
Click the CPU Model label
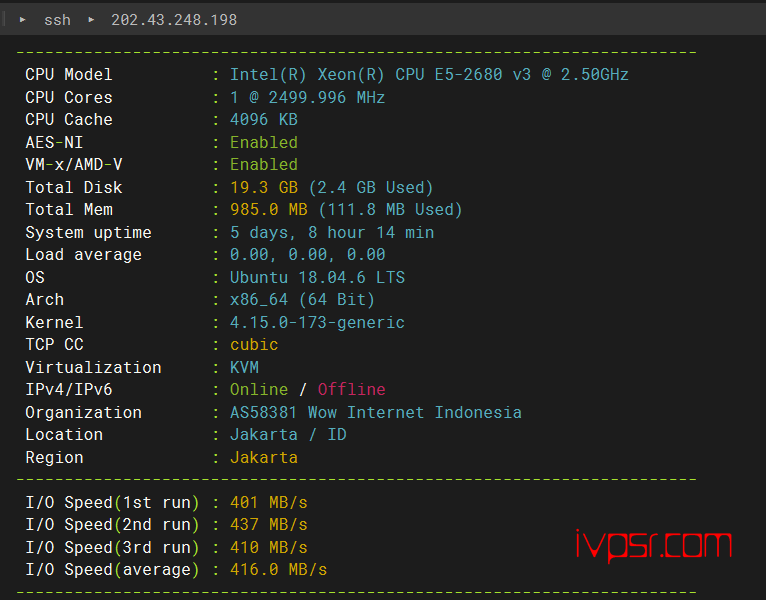point(69,75)
